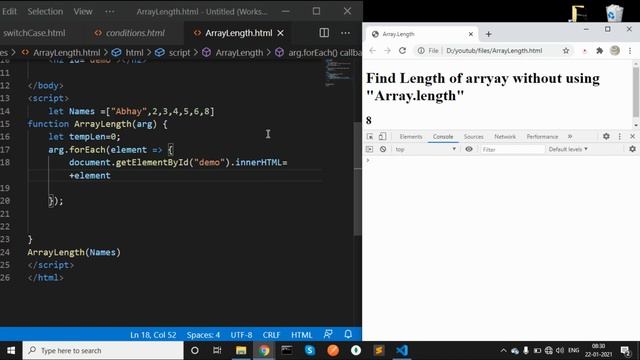Viewport: 640px width, 360px height.
Task: Click the console Filter input
Action: 512,150
